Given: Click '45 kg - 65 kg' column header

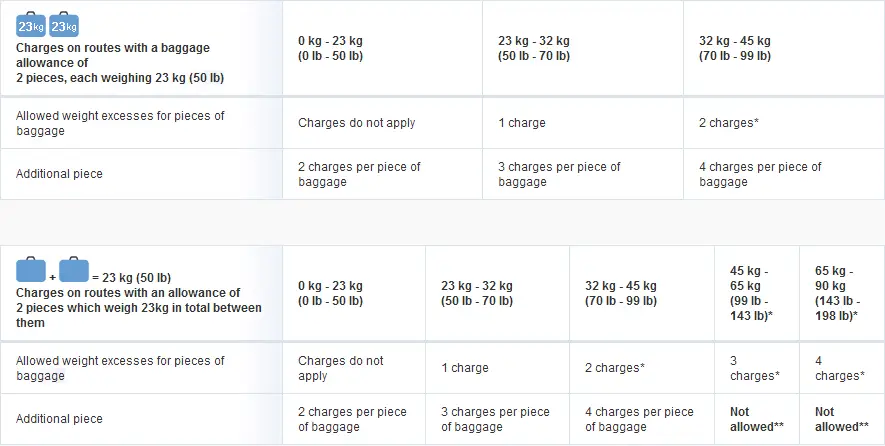Looking at the screenshot, I should coord(752,294).
